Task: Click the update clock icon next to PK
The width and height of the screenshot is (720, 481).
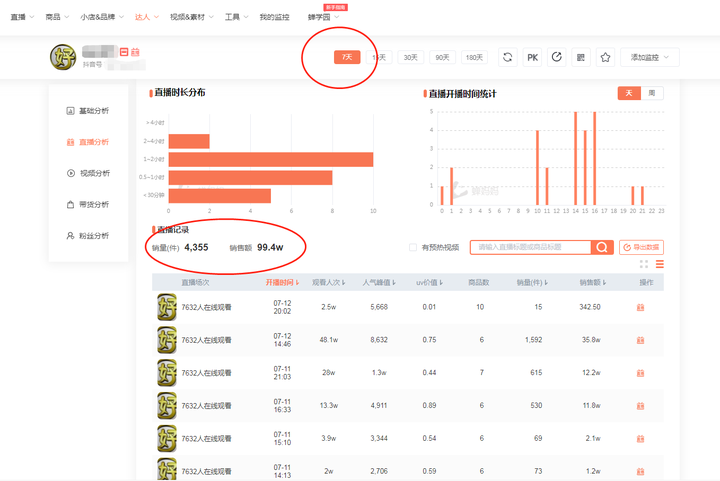Action: click(x=557, y=57)
